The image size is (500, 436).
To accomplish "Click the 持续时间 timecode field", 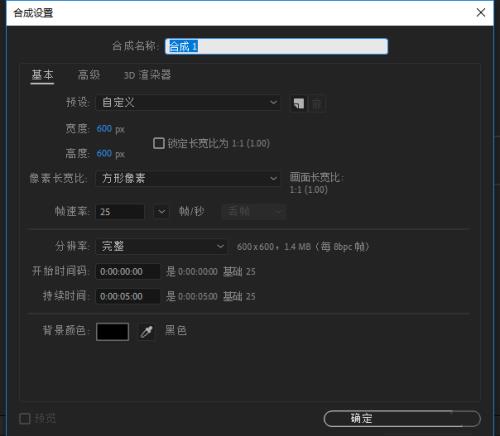I will pyautogui.click(x=128, y=296).
